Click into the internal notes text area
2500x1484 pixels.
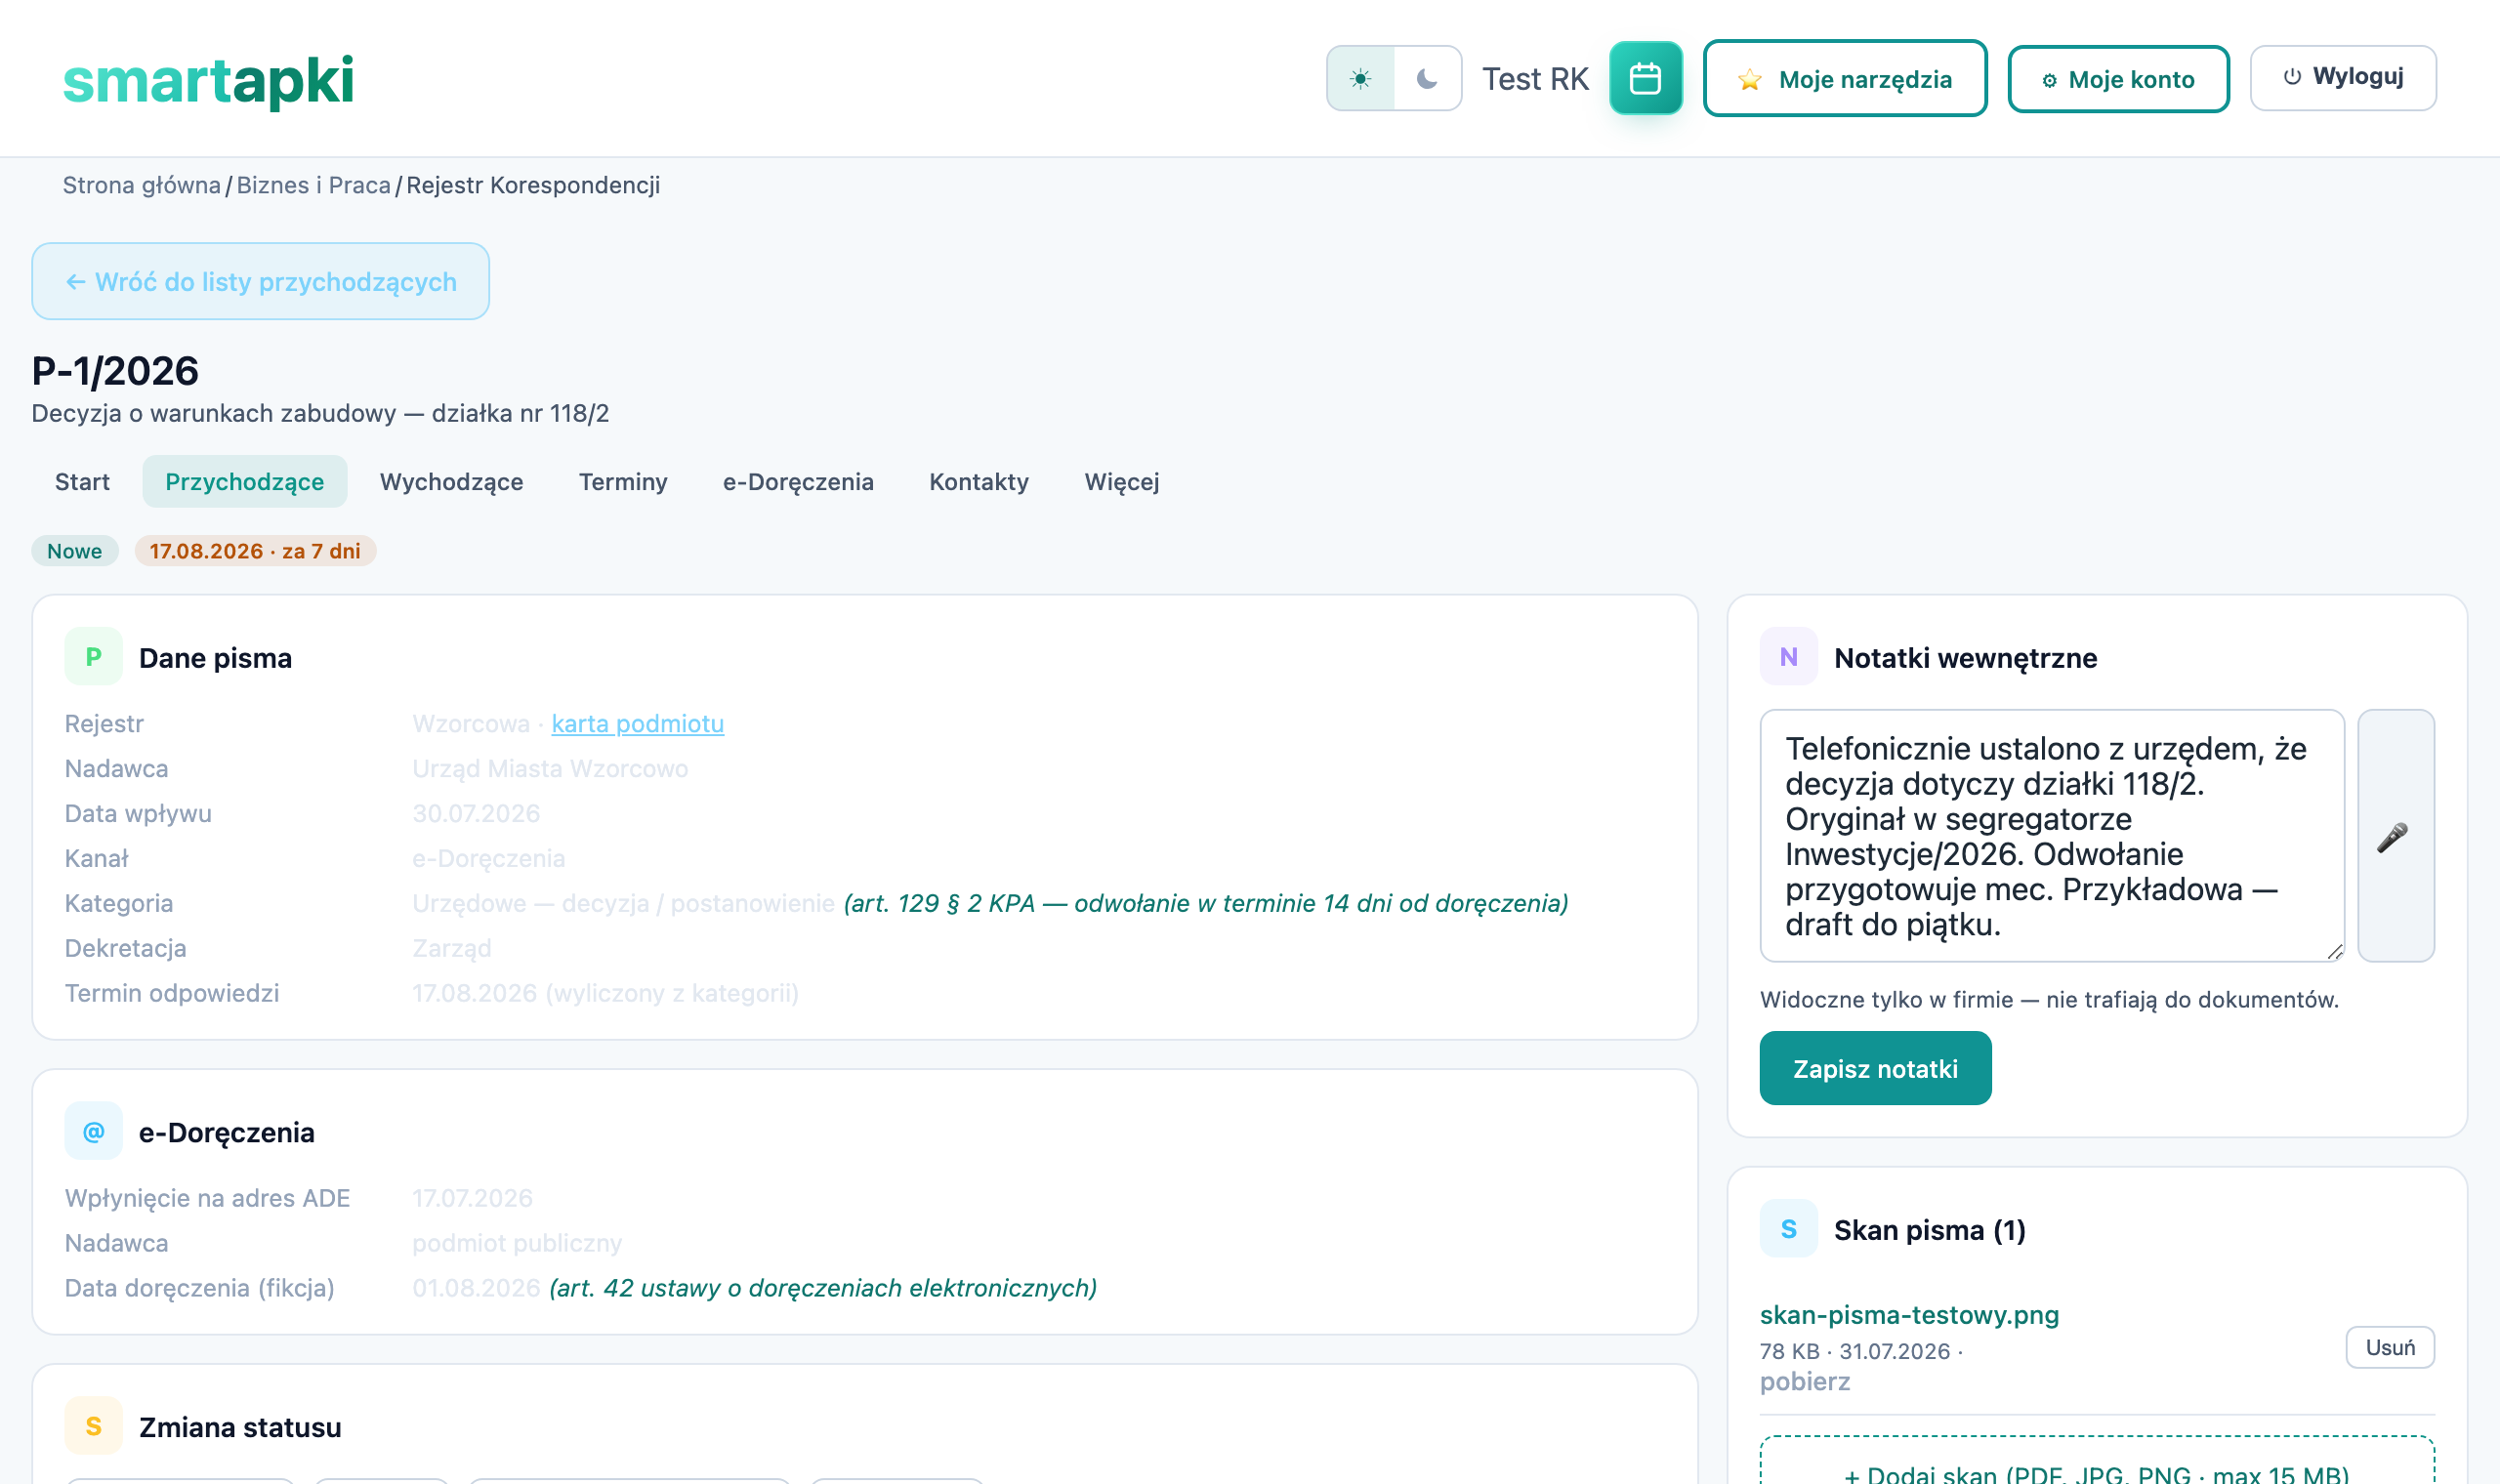[x=2051, y=836]
